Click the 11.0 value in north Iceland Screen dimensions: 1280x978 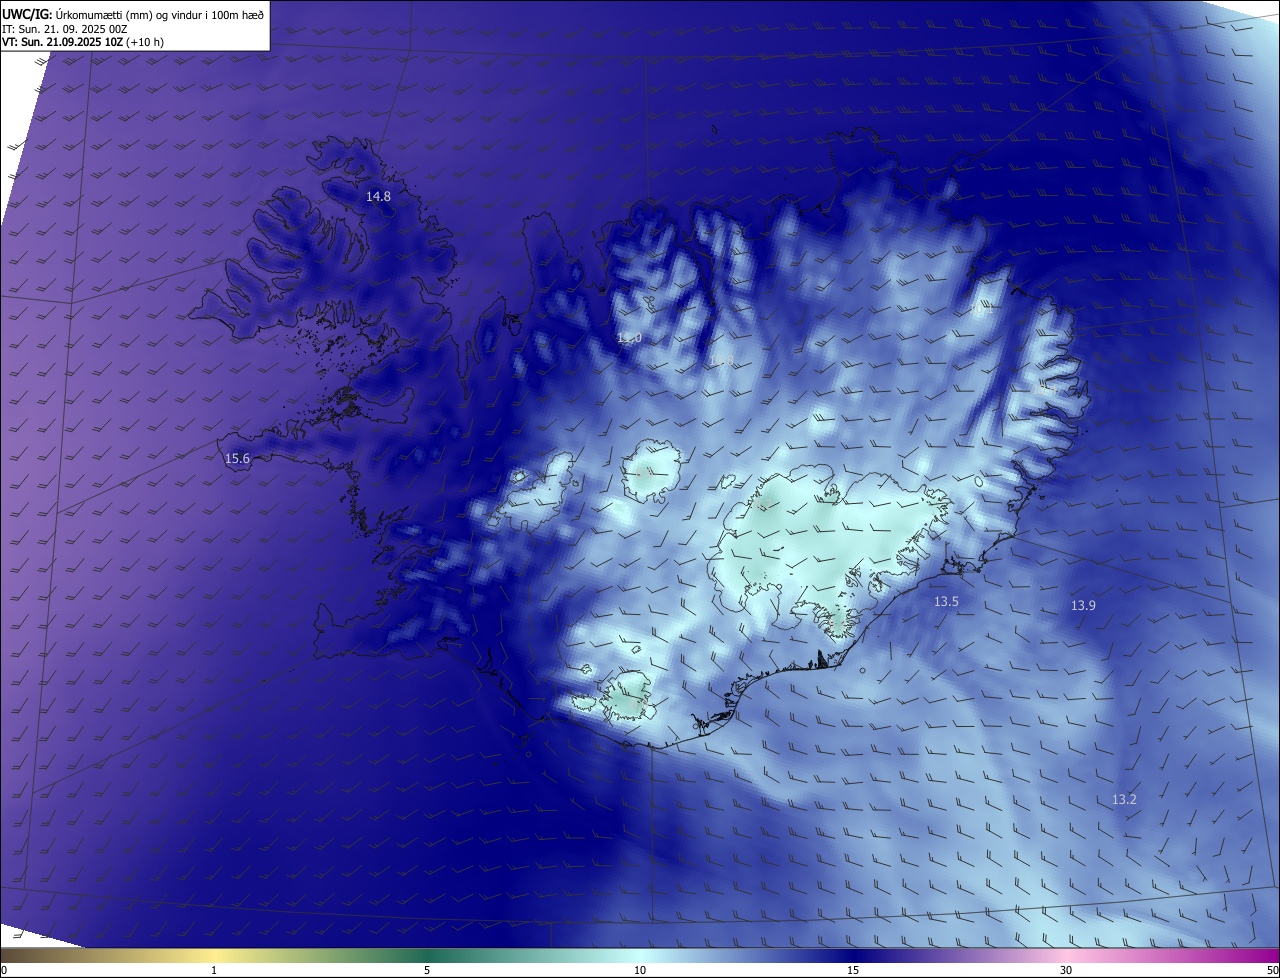pyautogui.click(x=629, y=338)
